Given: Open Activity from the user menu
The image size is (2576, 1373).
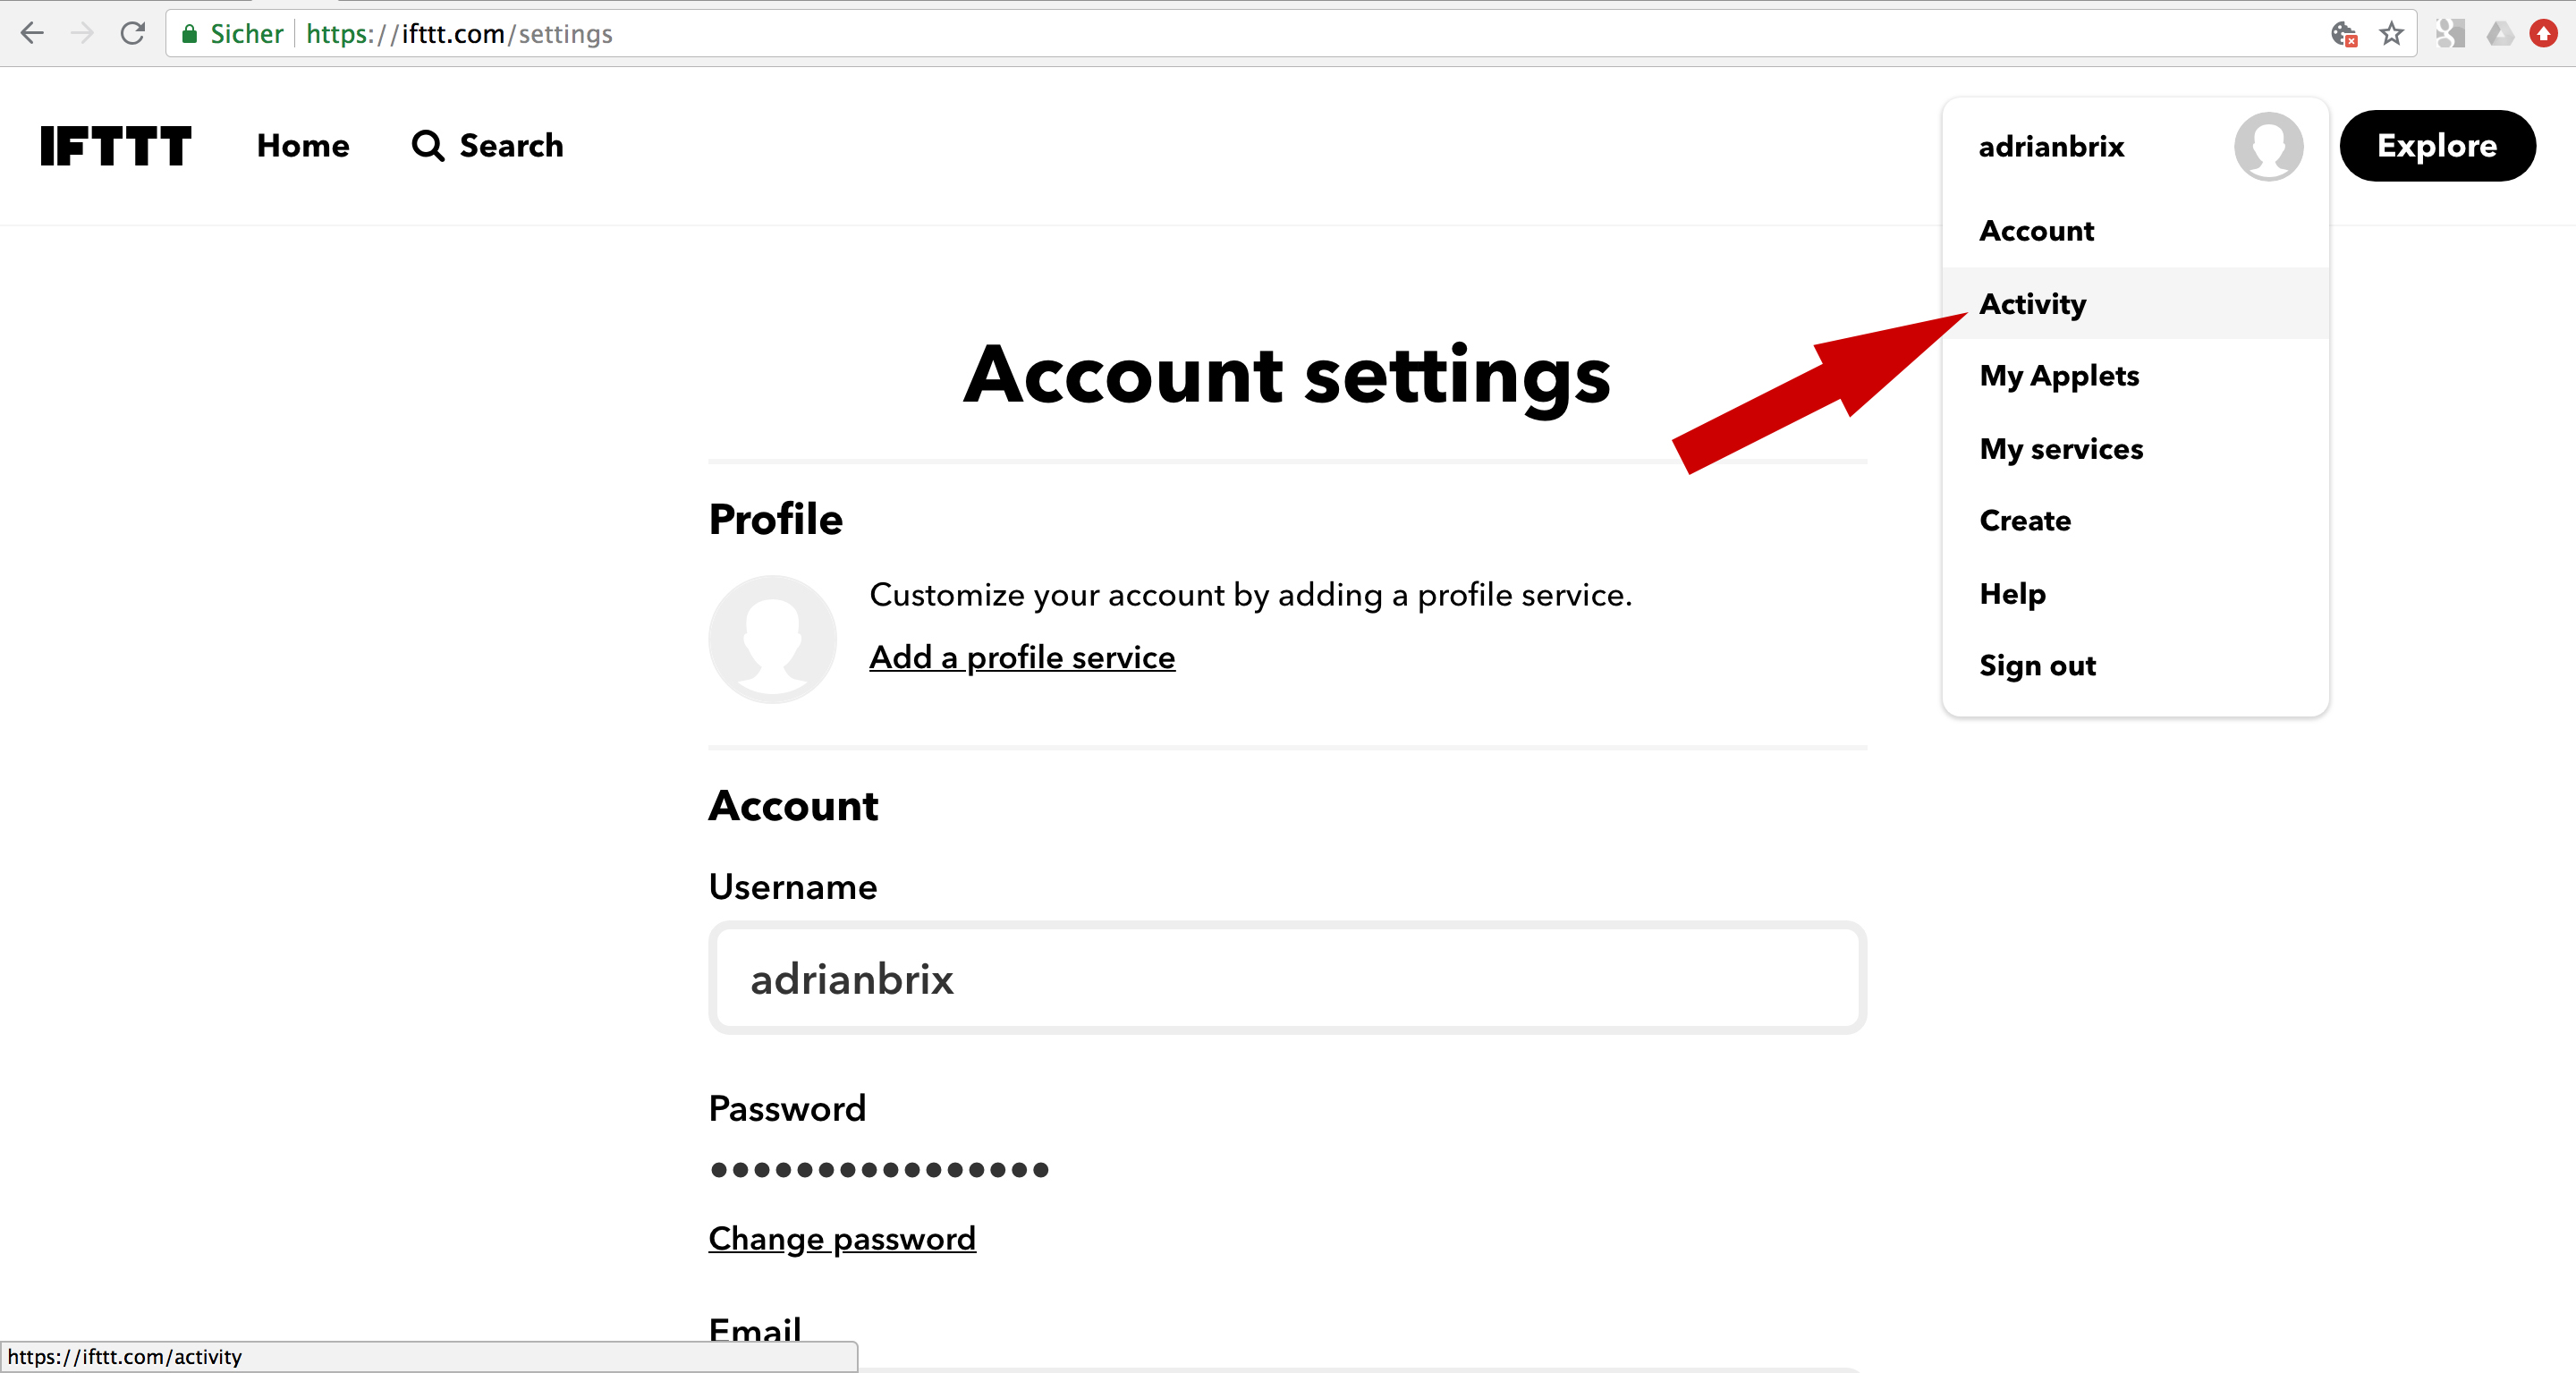Looking at the screenshot, I should [x=2033, y=303].
